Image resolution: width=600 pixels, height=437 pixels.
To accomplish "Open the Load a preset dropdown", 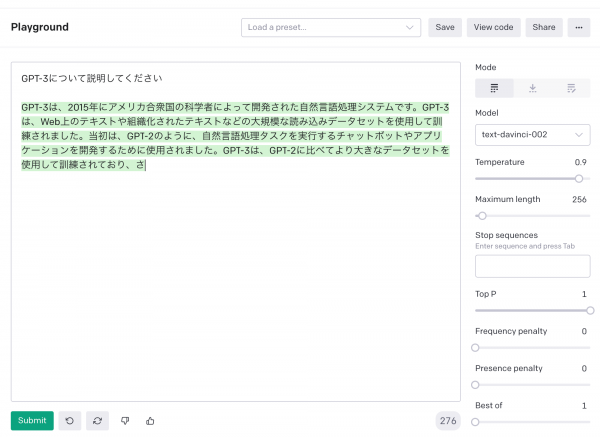I will coord(331,28).
